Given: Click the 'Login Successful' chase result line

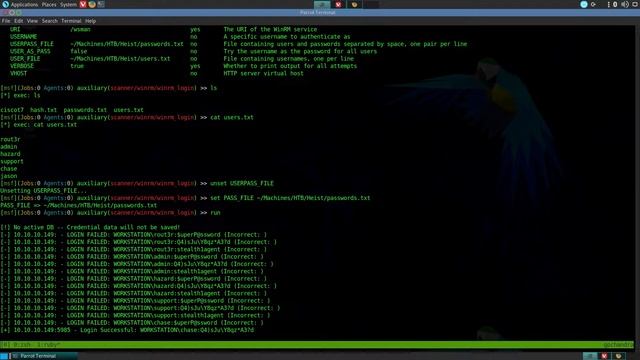Looking at the screenshot, I should 127,330.
